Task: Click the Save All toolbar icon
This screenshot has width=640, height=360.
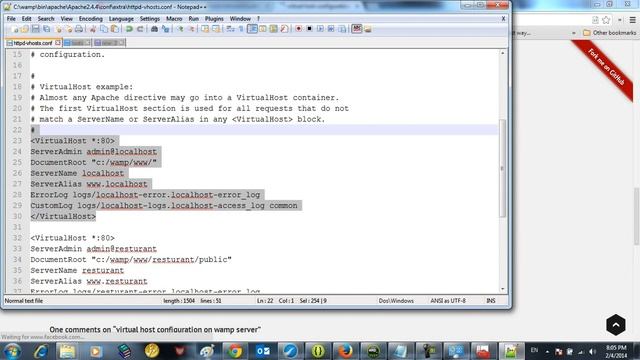Action: click(47, 29)
